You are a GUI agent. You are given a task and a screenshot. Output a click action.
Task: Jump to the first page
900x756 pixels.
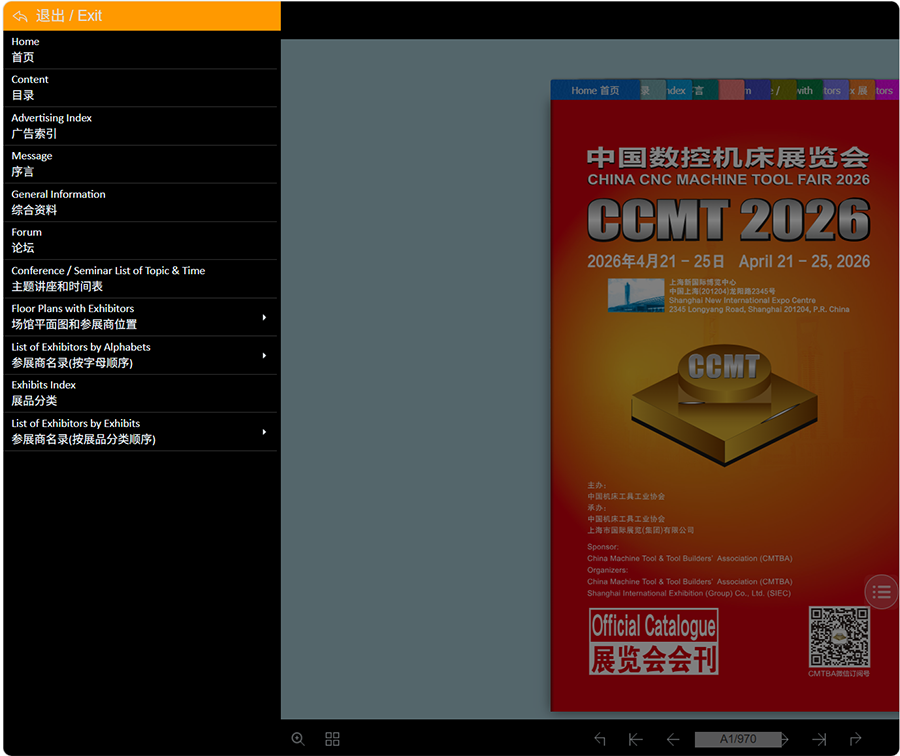[635, 739]
